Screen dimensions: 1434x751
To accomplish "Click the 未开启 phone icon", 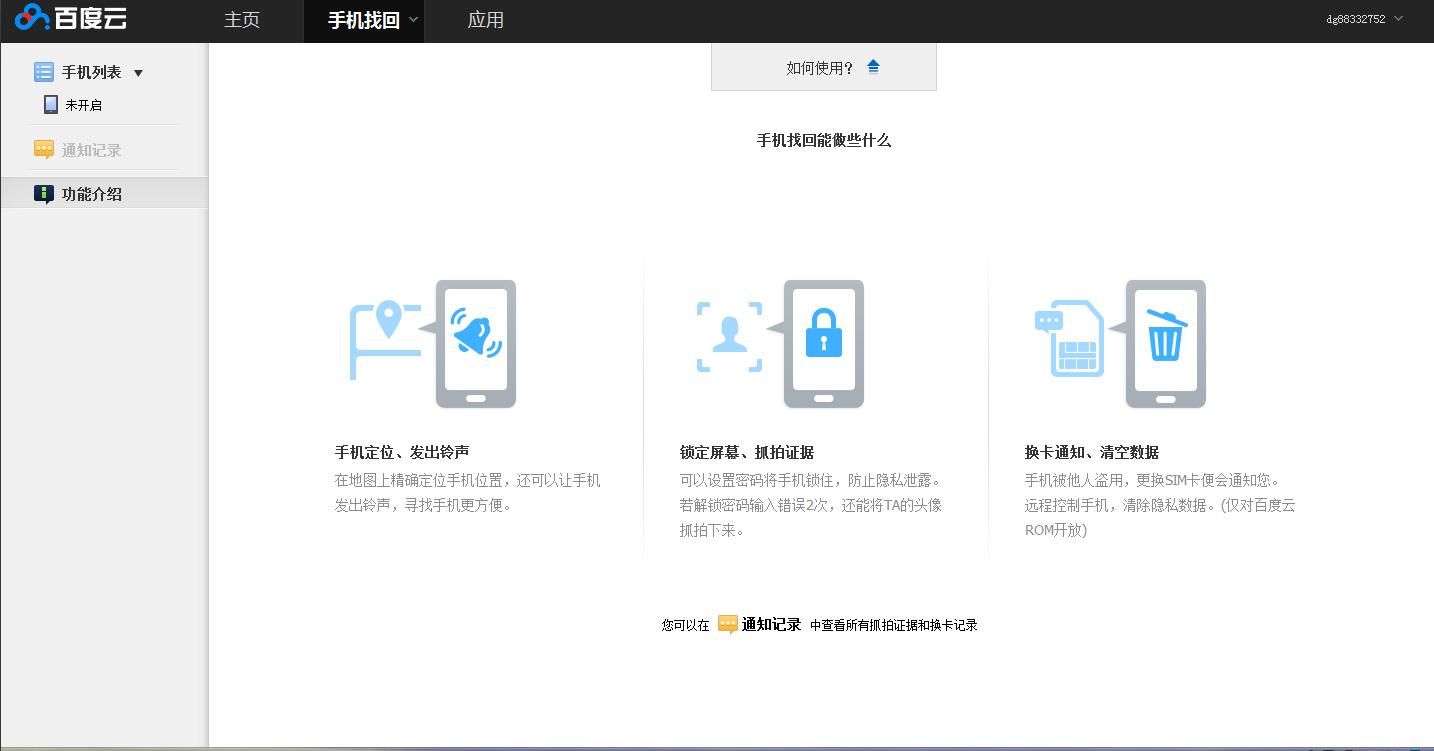I will (x=49, y=103).
